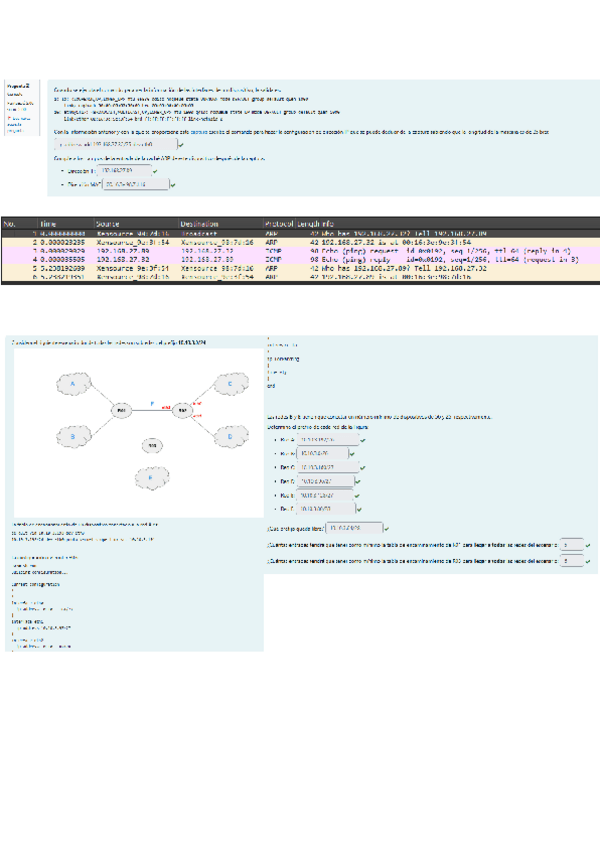Click the green checkmark next to Red A field
This screenshot has width=600, height=848.
click(x=362, y=440)
